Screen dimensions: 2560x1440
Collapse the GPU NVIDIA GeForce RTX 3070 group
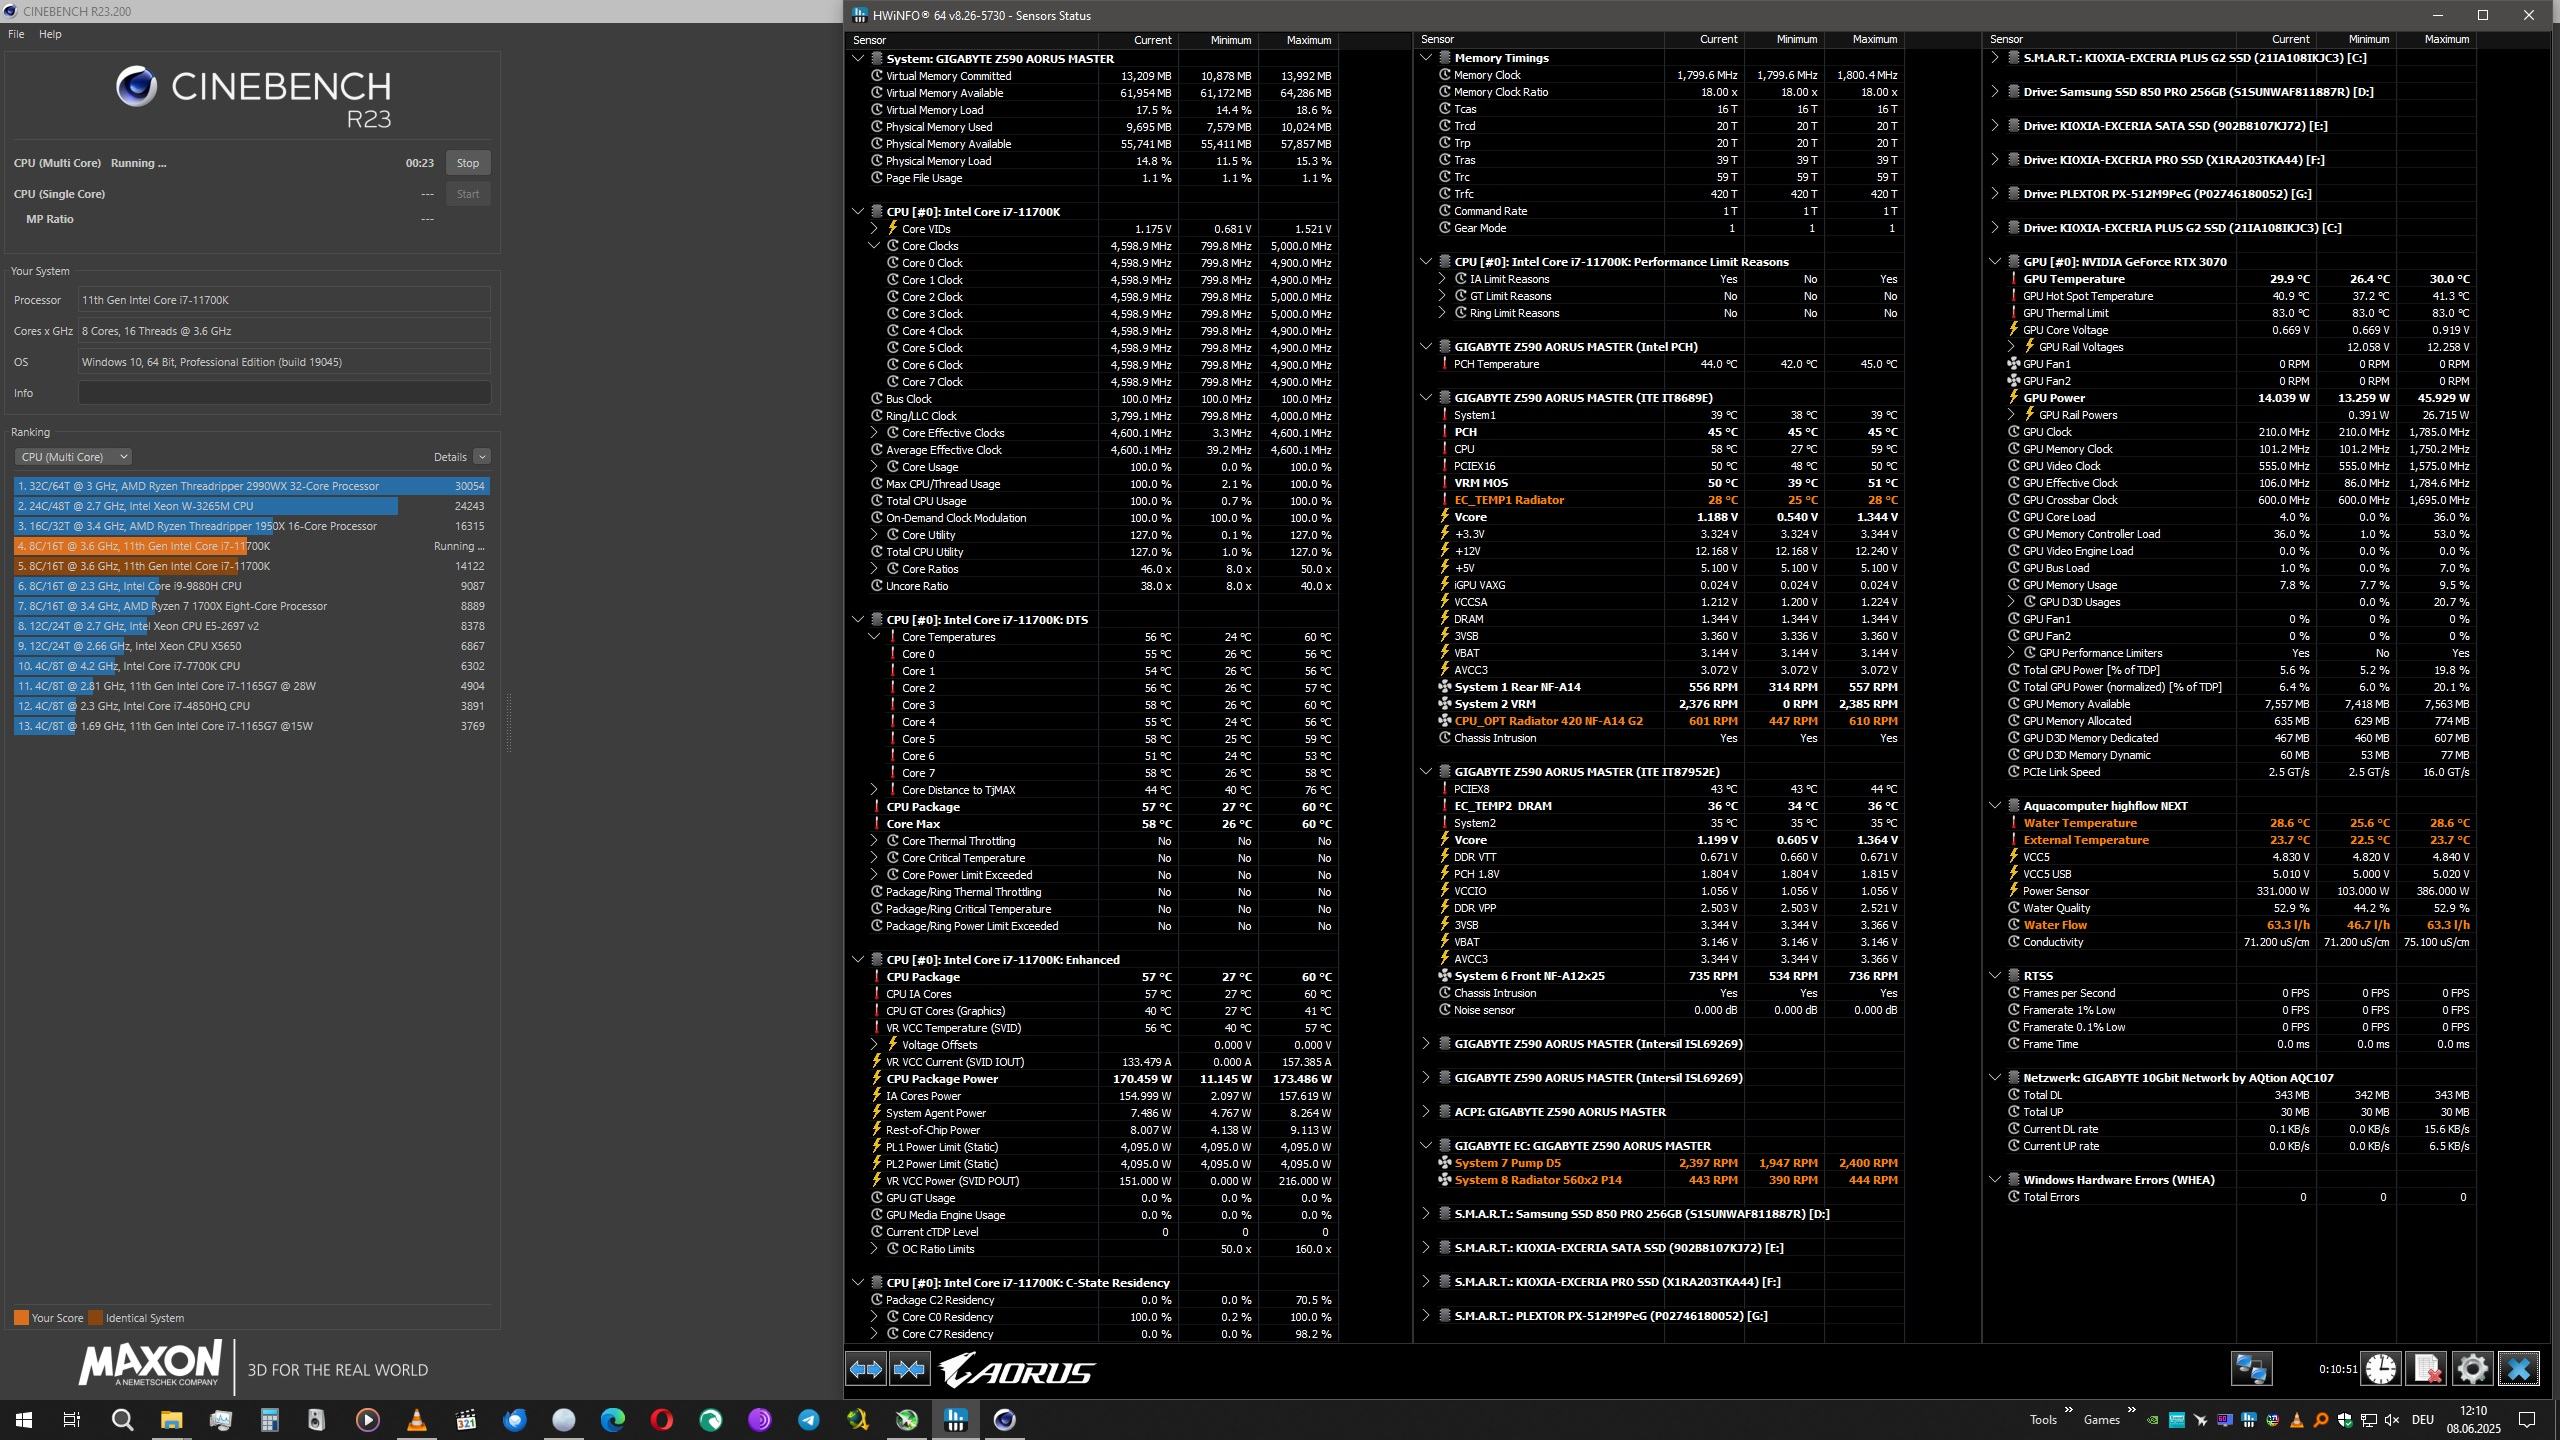point(1994,262)
